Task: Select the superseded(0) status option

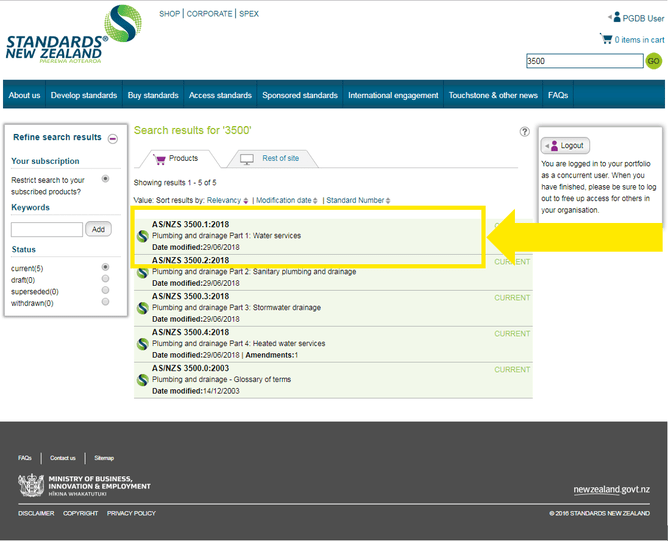Action: coord(106,291)
